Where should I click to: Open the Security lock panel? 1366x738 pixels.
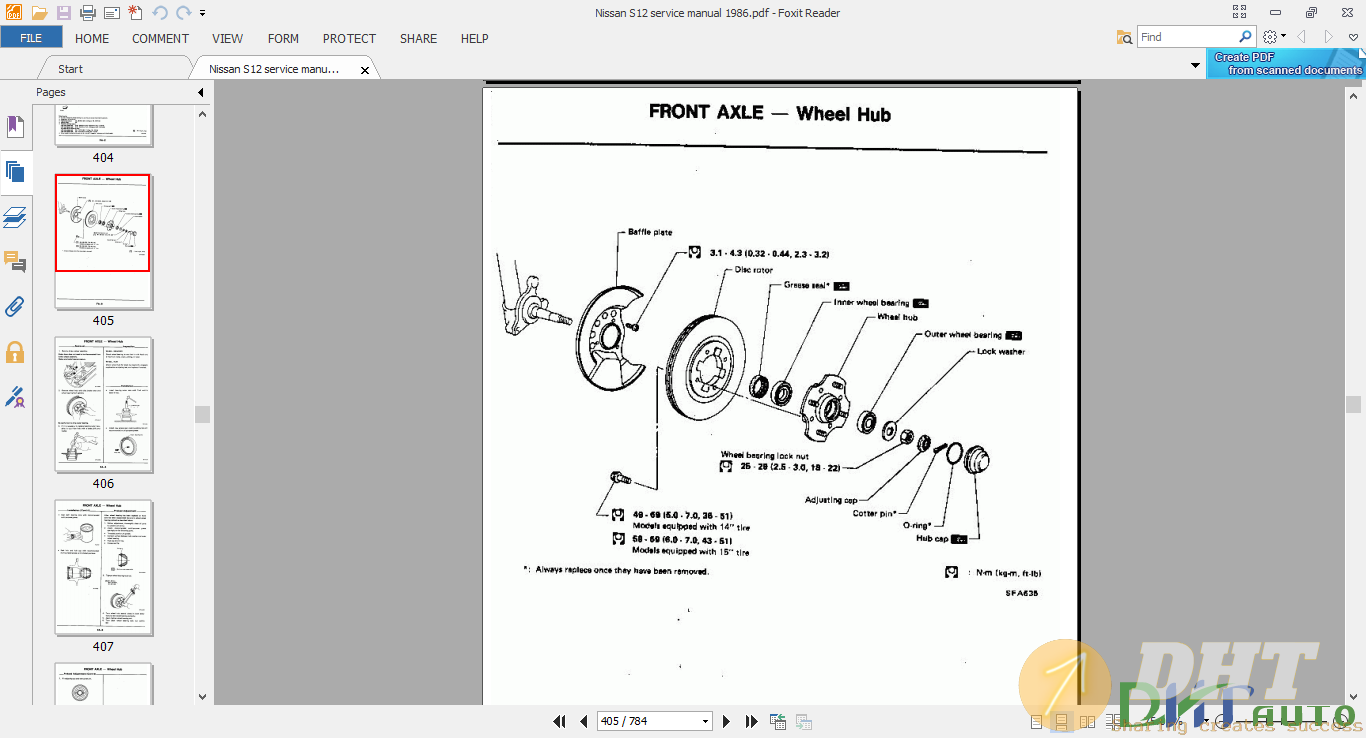pos(15,352)
